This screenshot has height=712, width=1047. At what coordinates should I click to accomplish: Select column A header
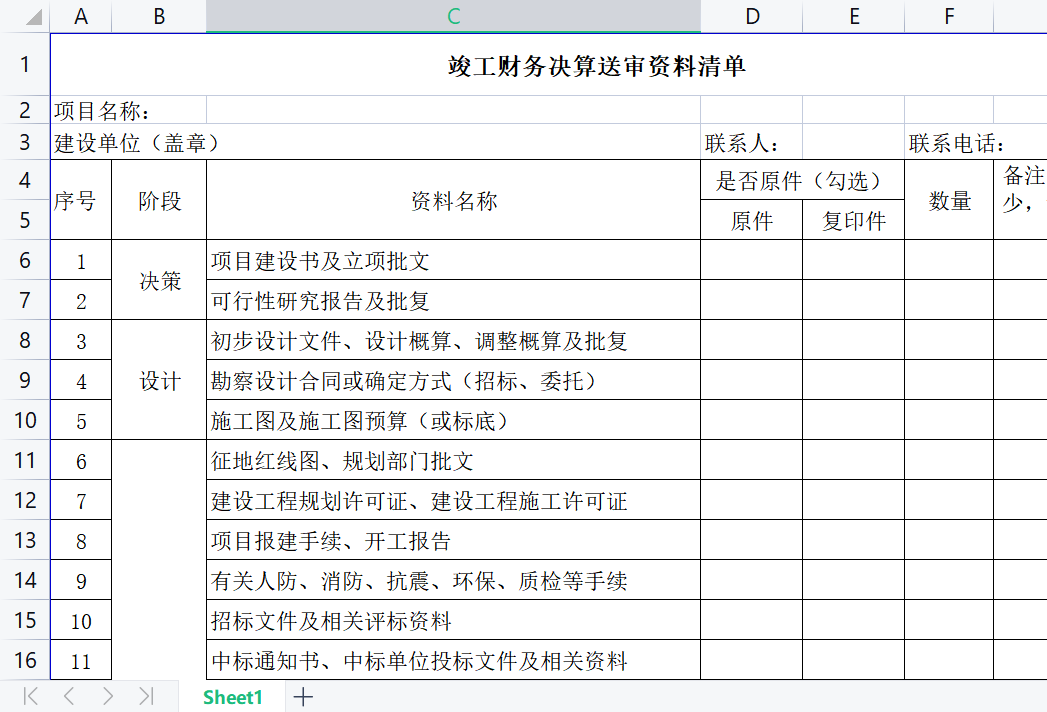click(81, 16)
